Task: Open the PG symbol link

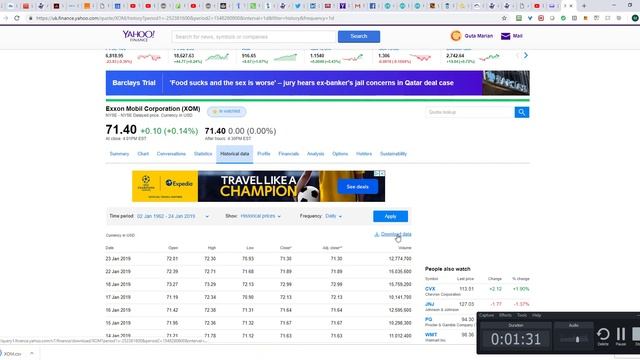Action: [429, 319]
